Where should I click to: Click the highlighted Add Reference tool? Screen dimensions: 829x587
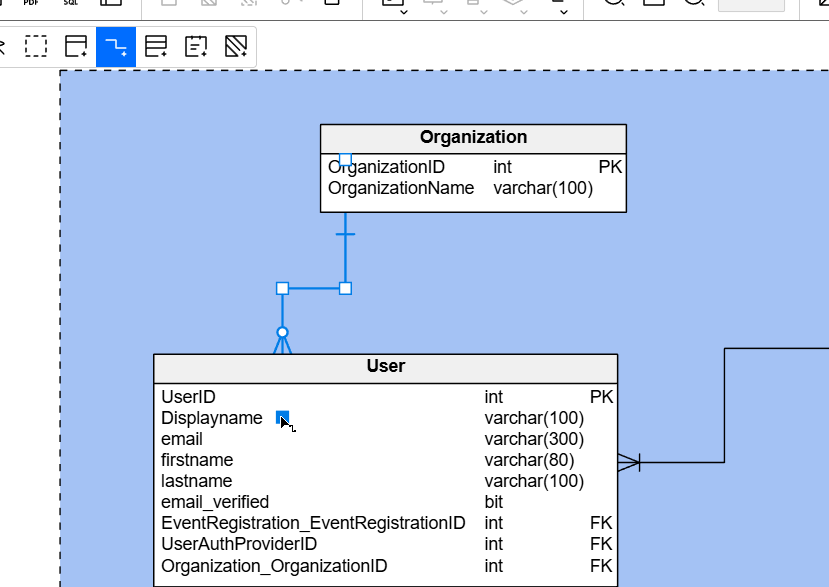116,46
